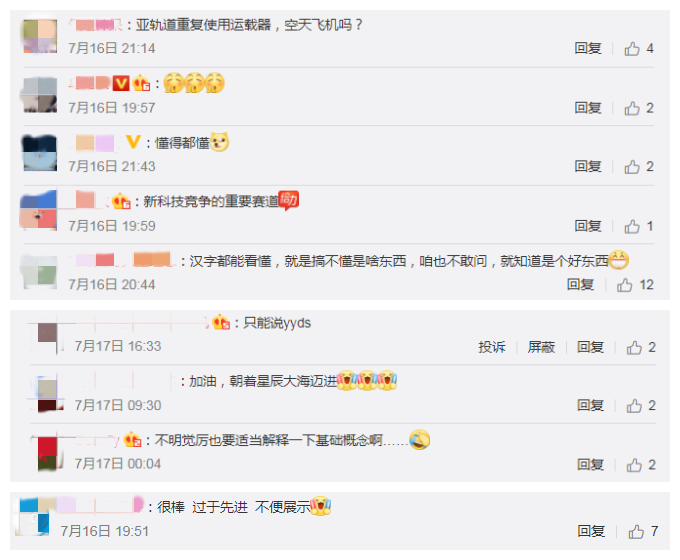The height and width of the screenshot is (560, 680).
Task: Like the comment with 12 likes
Action: [x=624, y=285]
